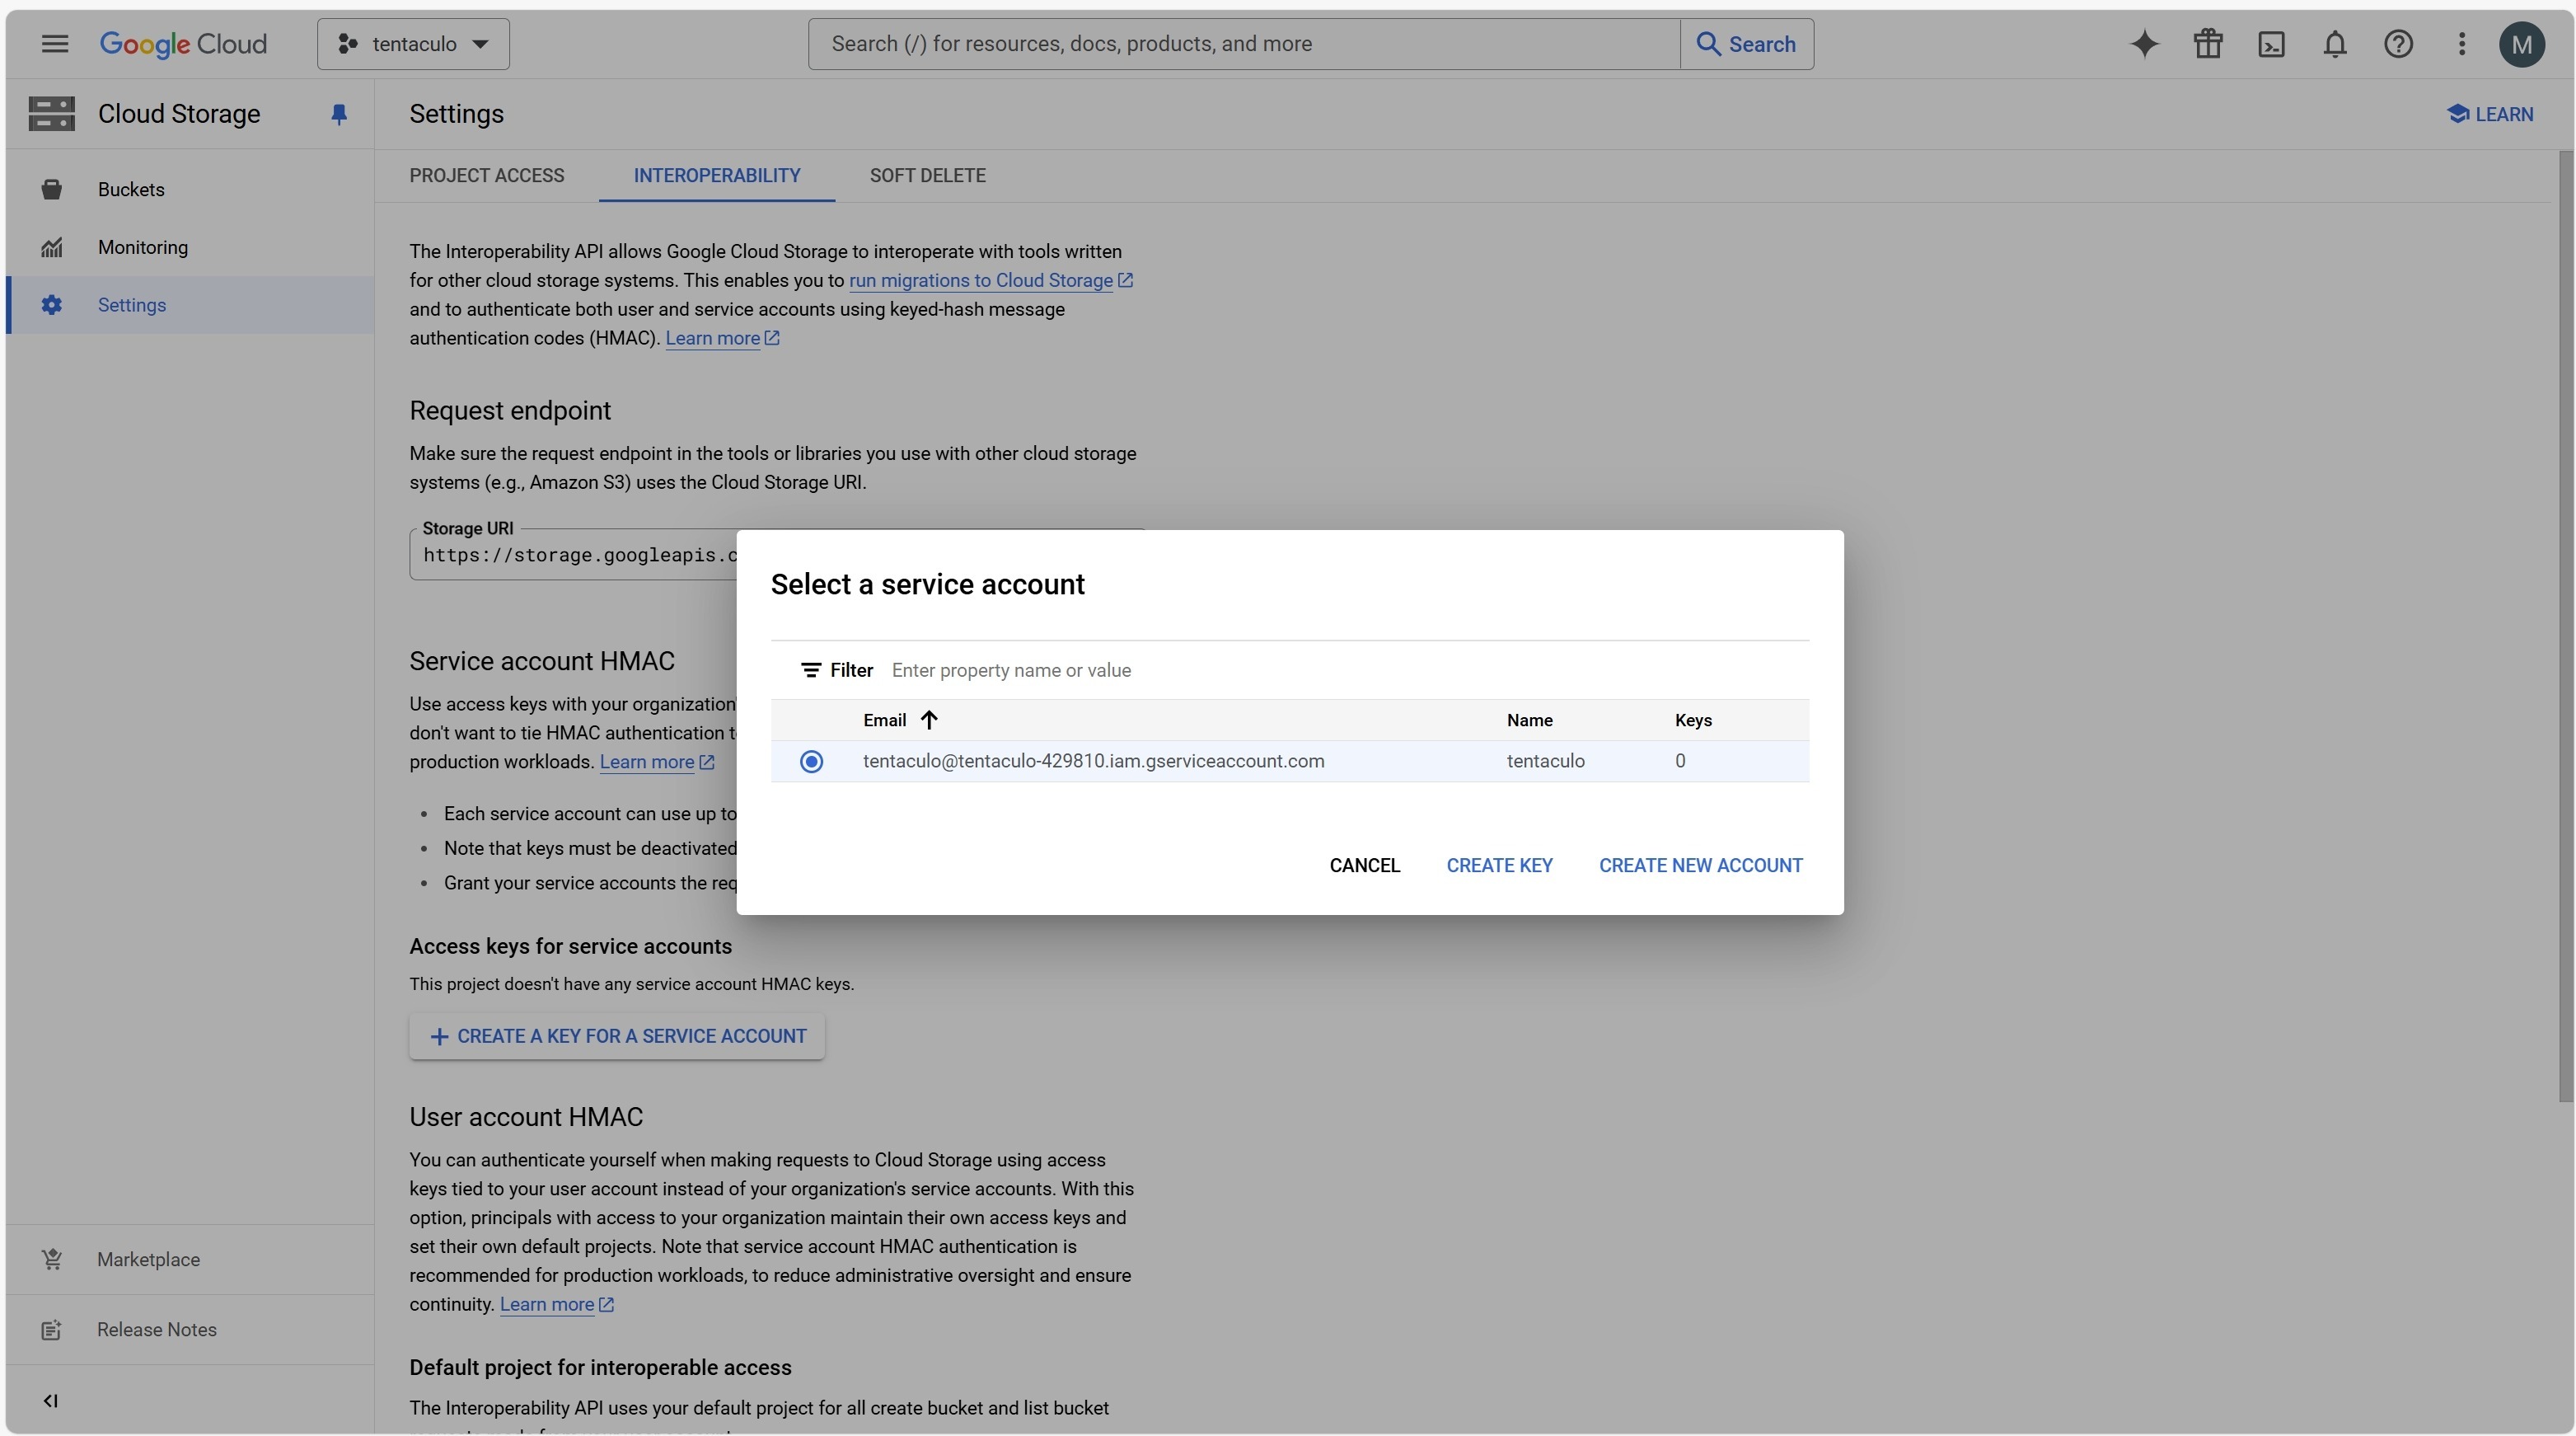Open the M account avatar
Image resolution: width=2576 pixels, height=1436 pixels.
[x=2522, y=44]
